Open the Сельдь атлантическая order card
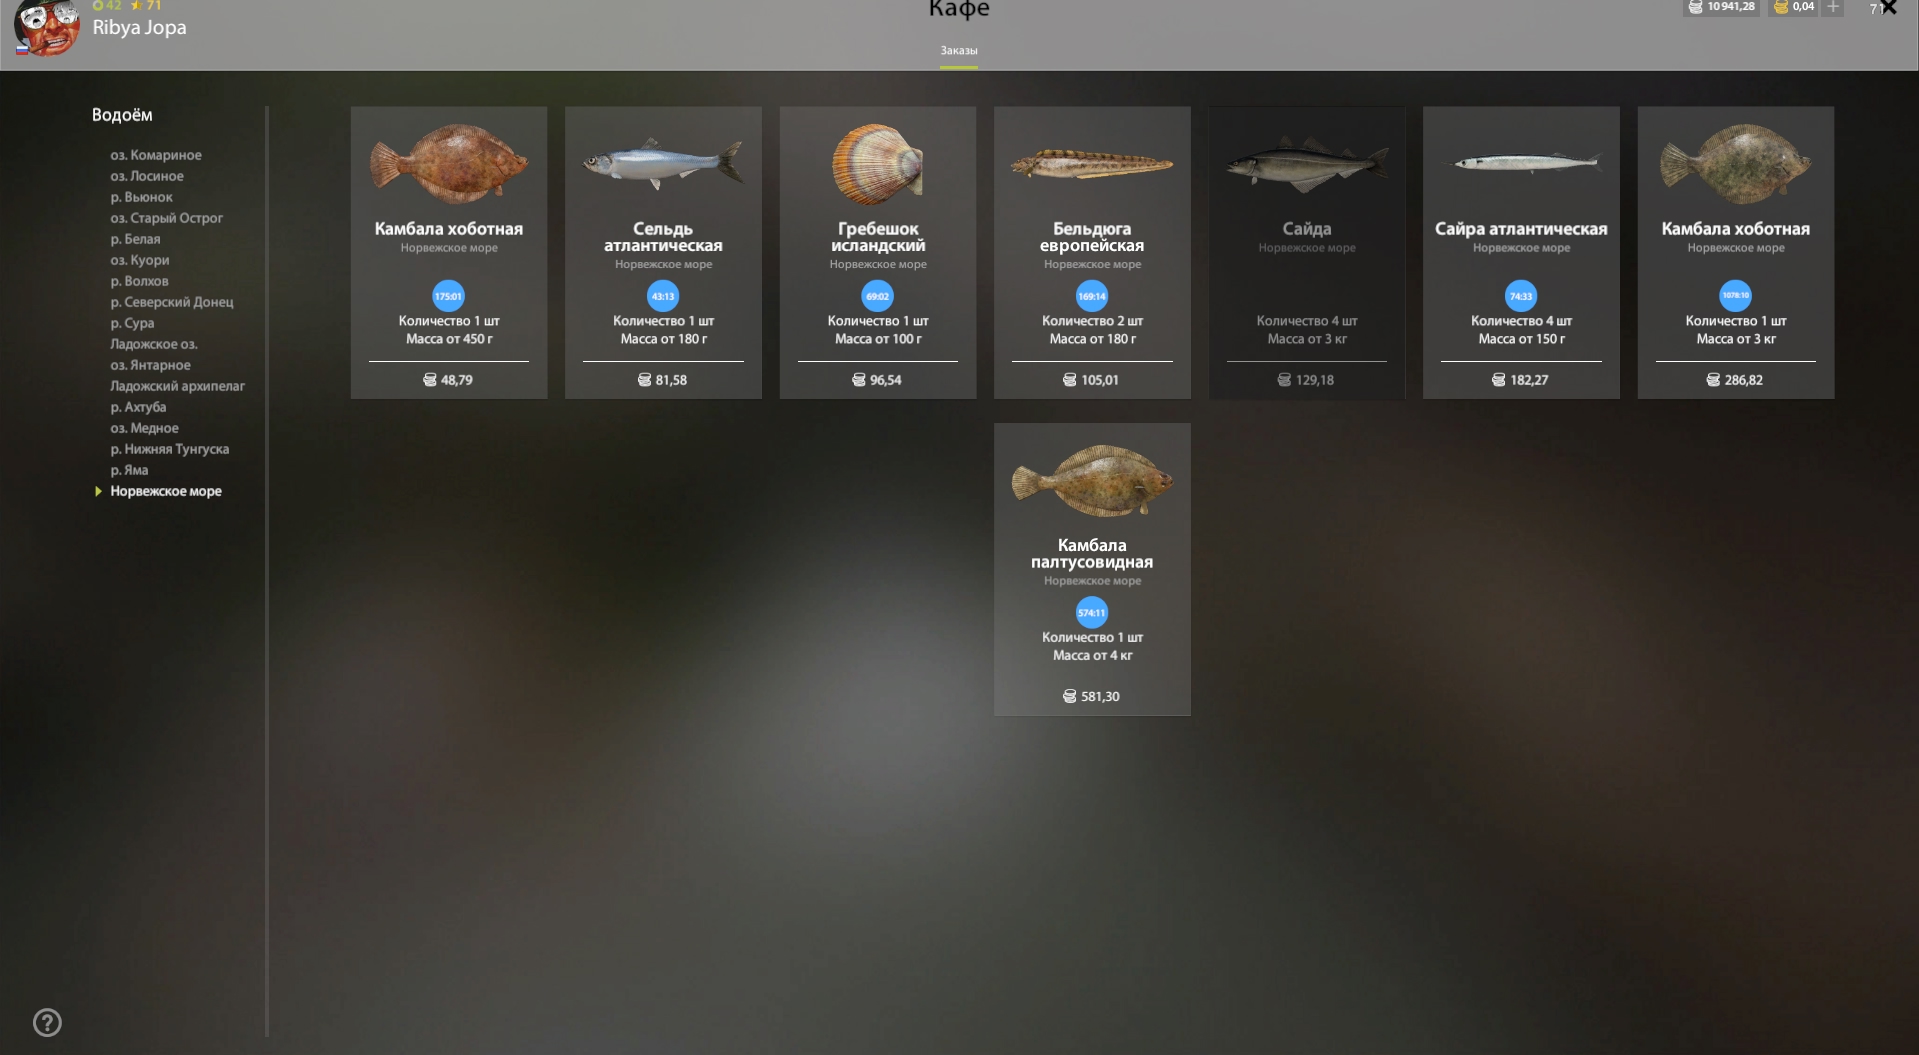Image resolution: width=1919 pixels, height=1055 pixels. click(x=663, y=253)
